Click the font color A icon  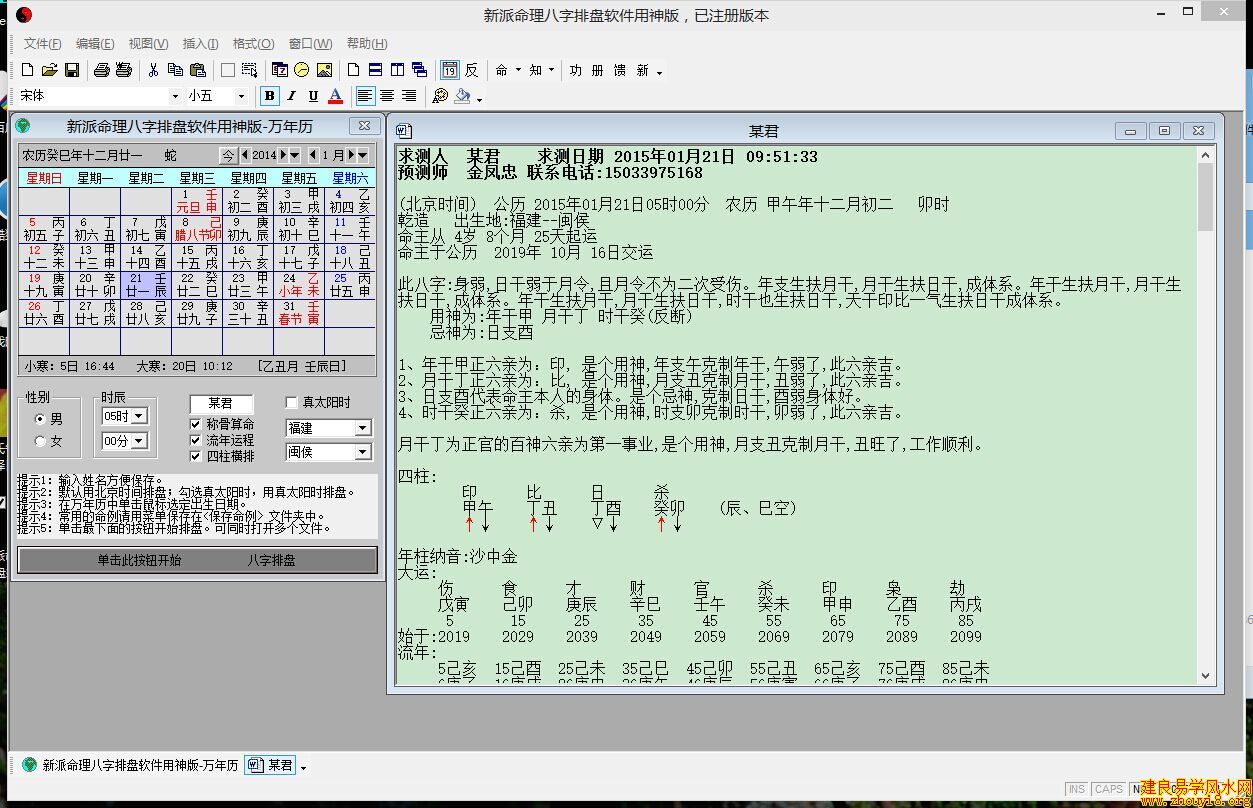pos(335,96)
